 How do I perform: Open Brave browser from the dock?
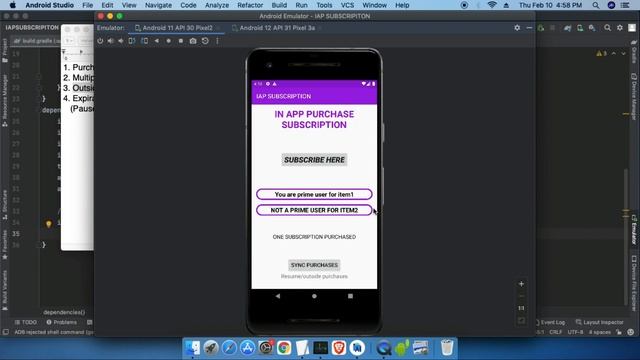coord(339,348)
